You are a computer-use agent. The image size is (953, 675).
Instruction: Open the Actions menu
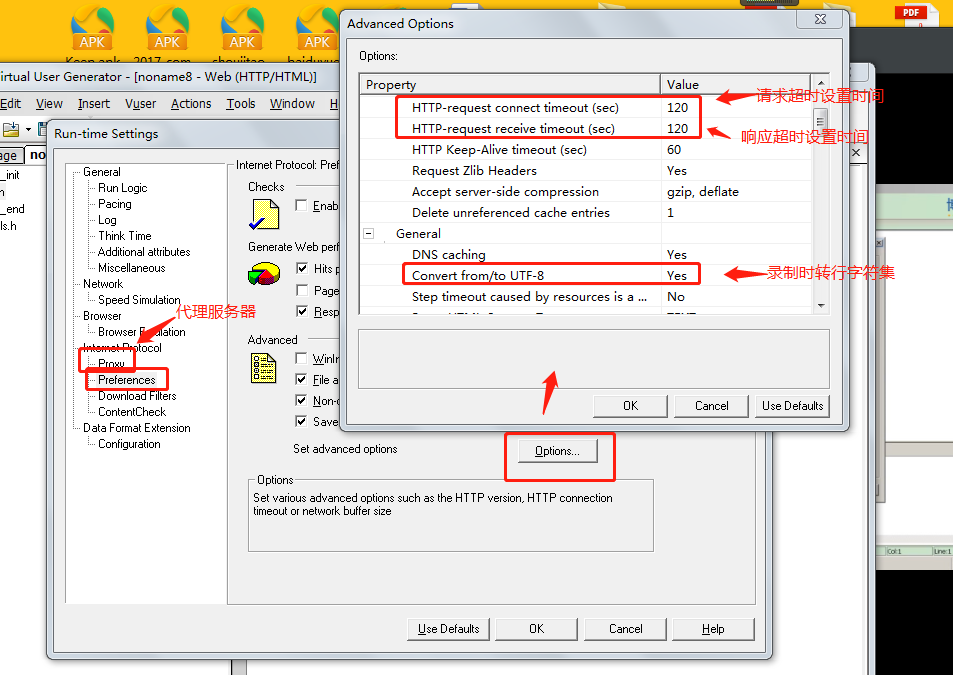(191, 104)
